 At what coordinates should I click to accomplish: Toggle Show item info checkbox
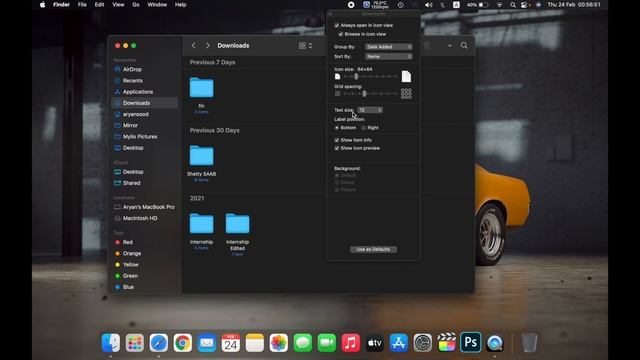pos(336,140)
